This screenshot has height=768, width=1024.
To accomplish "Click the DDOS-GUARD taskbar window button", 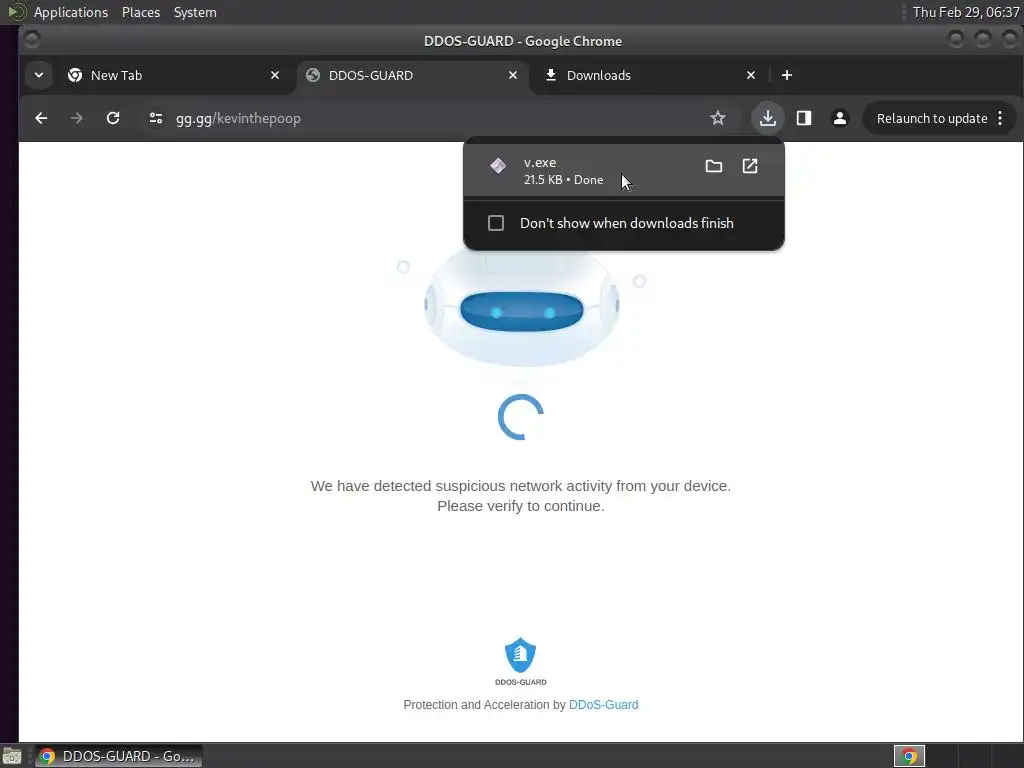I will [x=118, y=756].
